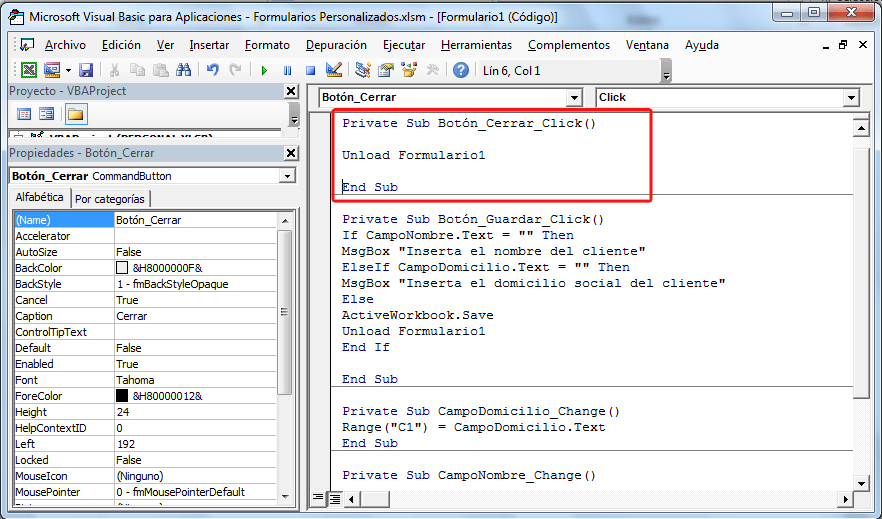
Task: Open Find with the binoculars icon
Action: [x=183, y=70]
